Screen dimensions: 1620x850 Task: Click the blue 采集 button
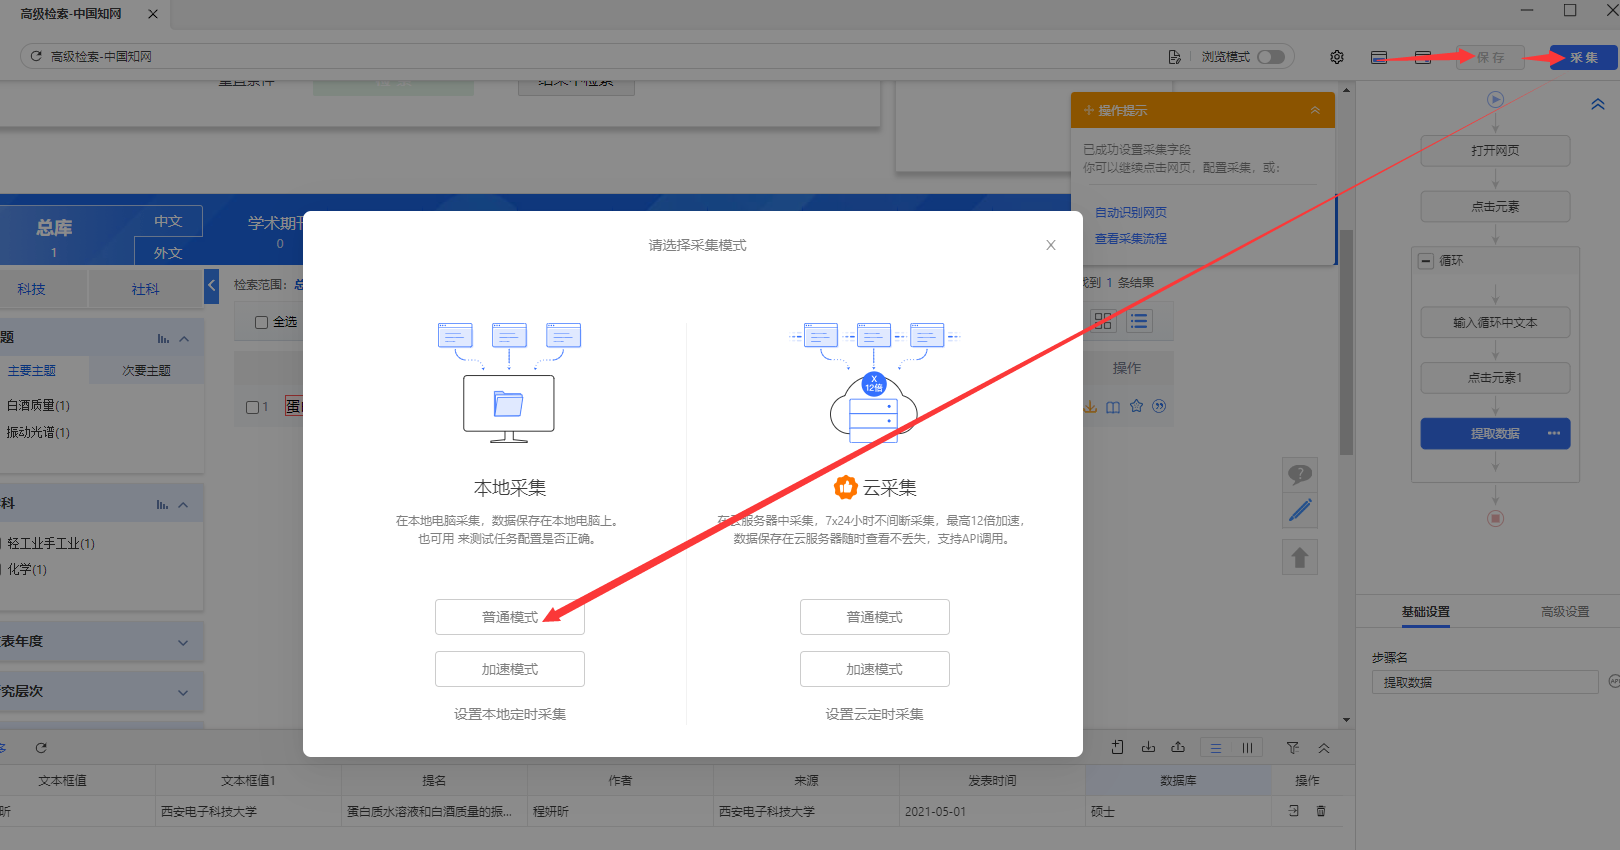coord(1584,57)
